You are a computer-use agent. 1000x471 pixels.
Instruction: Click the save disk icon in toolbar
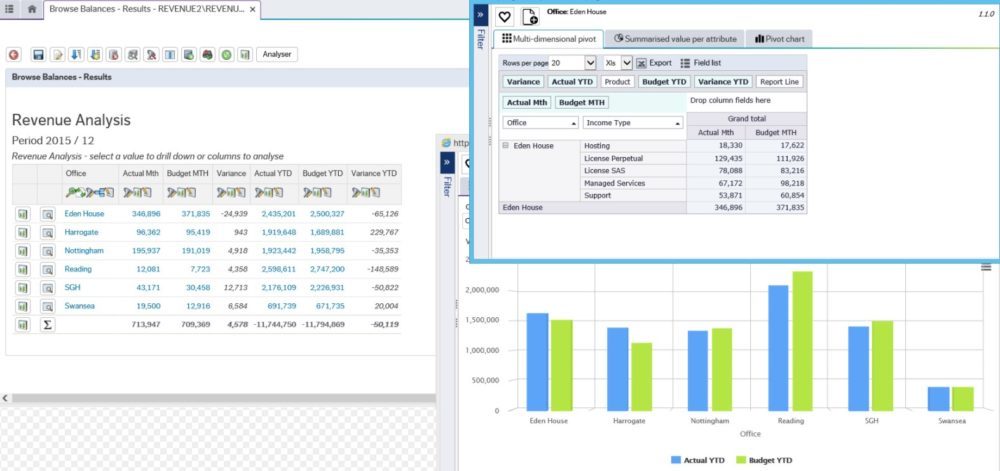[x=38, y=55]
